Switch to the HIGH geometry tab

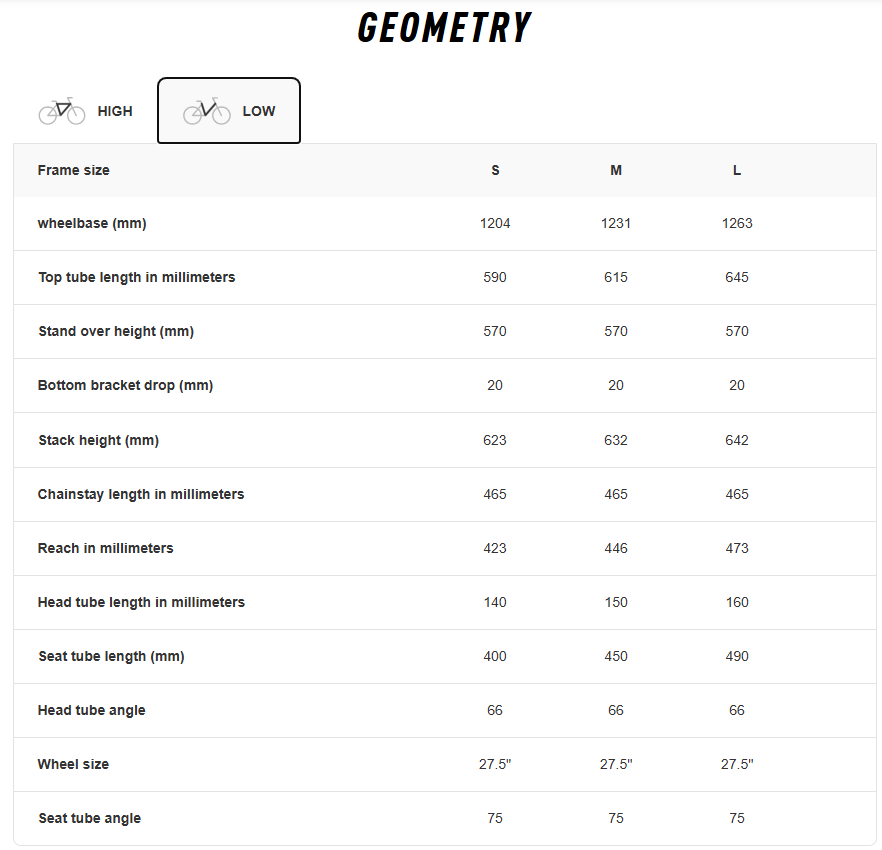coord(86,111)
